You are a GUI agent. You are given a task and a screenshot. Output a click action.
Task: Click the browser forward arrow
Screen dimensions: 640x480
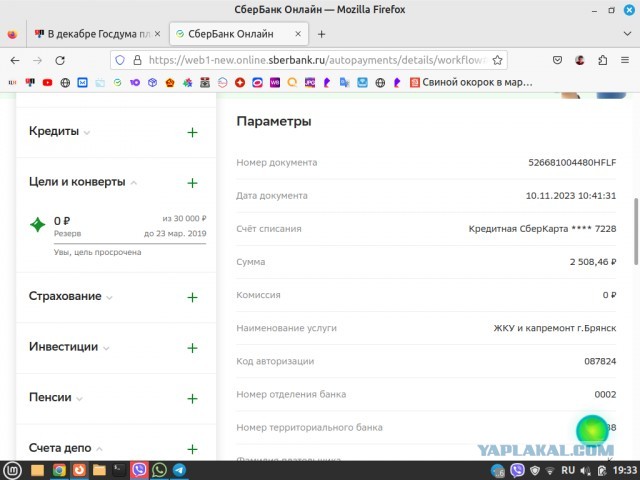(x=38, y=60)
